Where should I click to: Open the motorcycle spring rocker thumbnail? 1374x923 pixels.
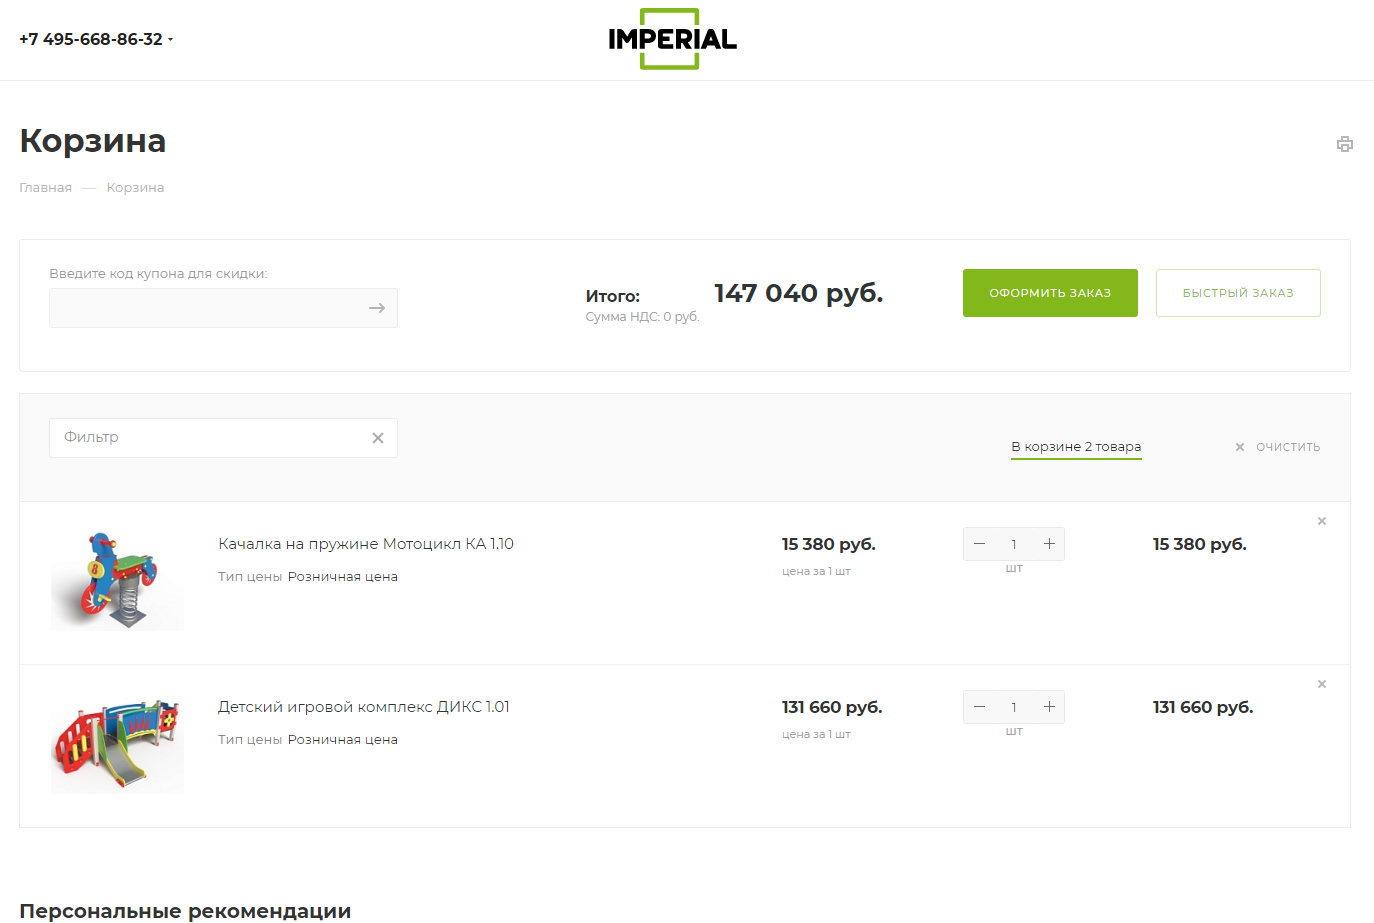tap(117, 580)
